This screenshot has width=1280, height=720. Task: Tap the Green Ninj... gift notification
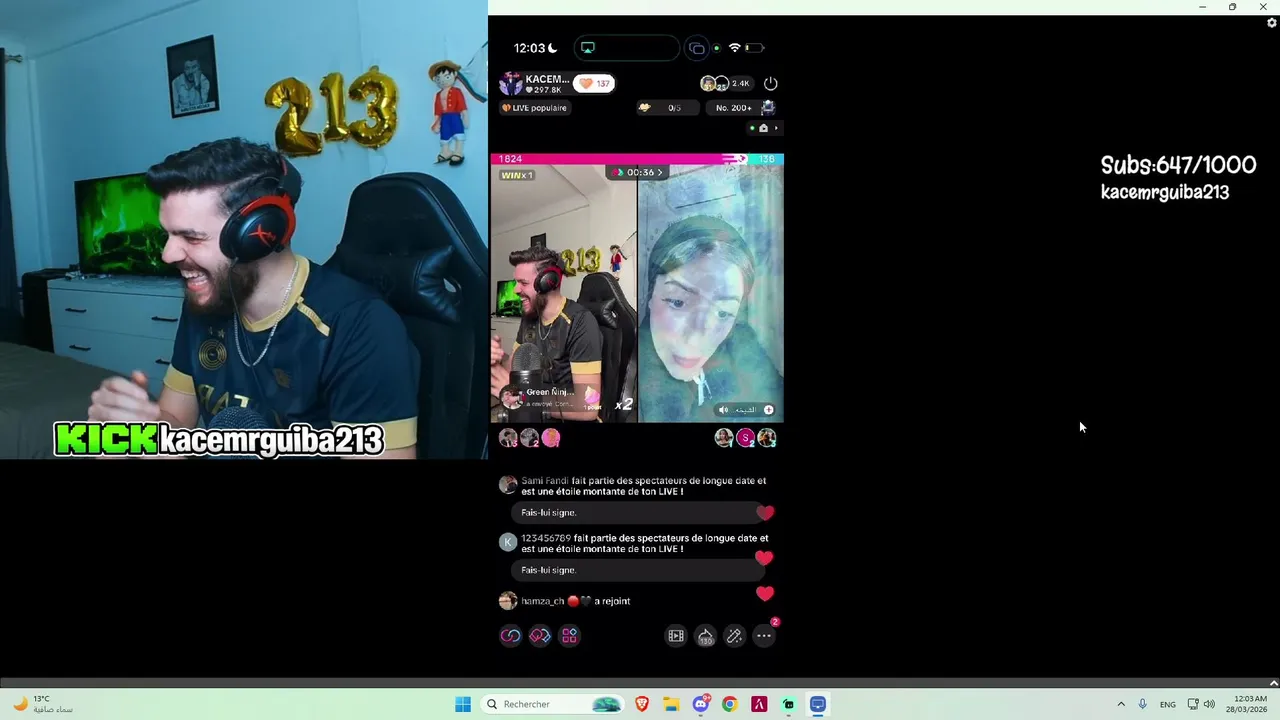click(550, 397)
